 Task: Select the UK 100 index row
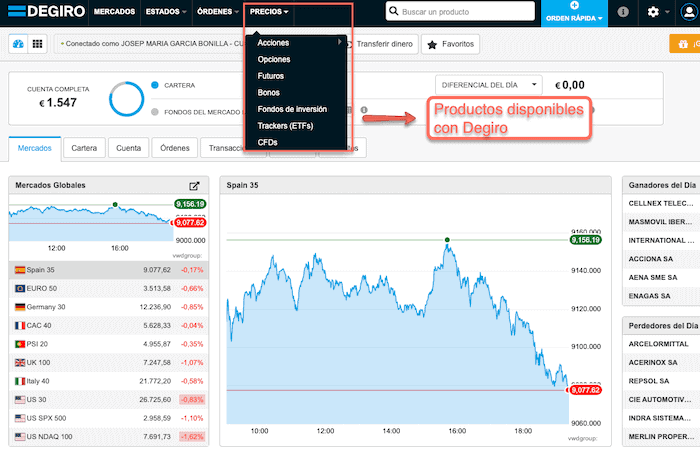click(x=108, y=362)
